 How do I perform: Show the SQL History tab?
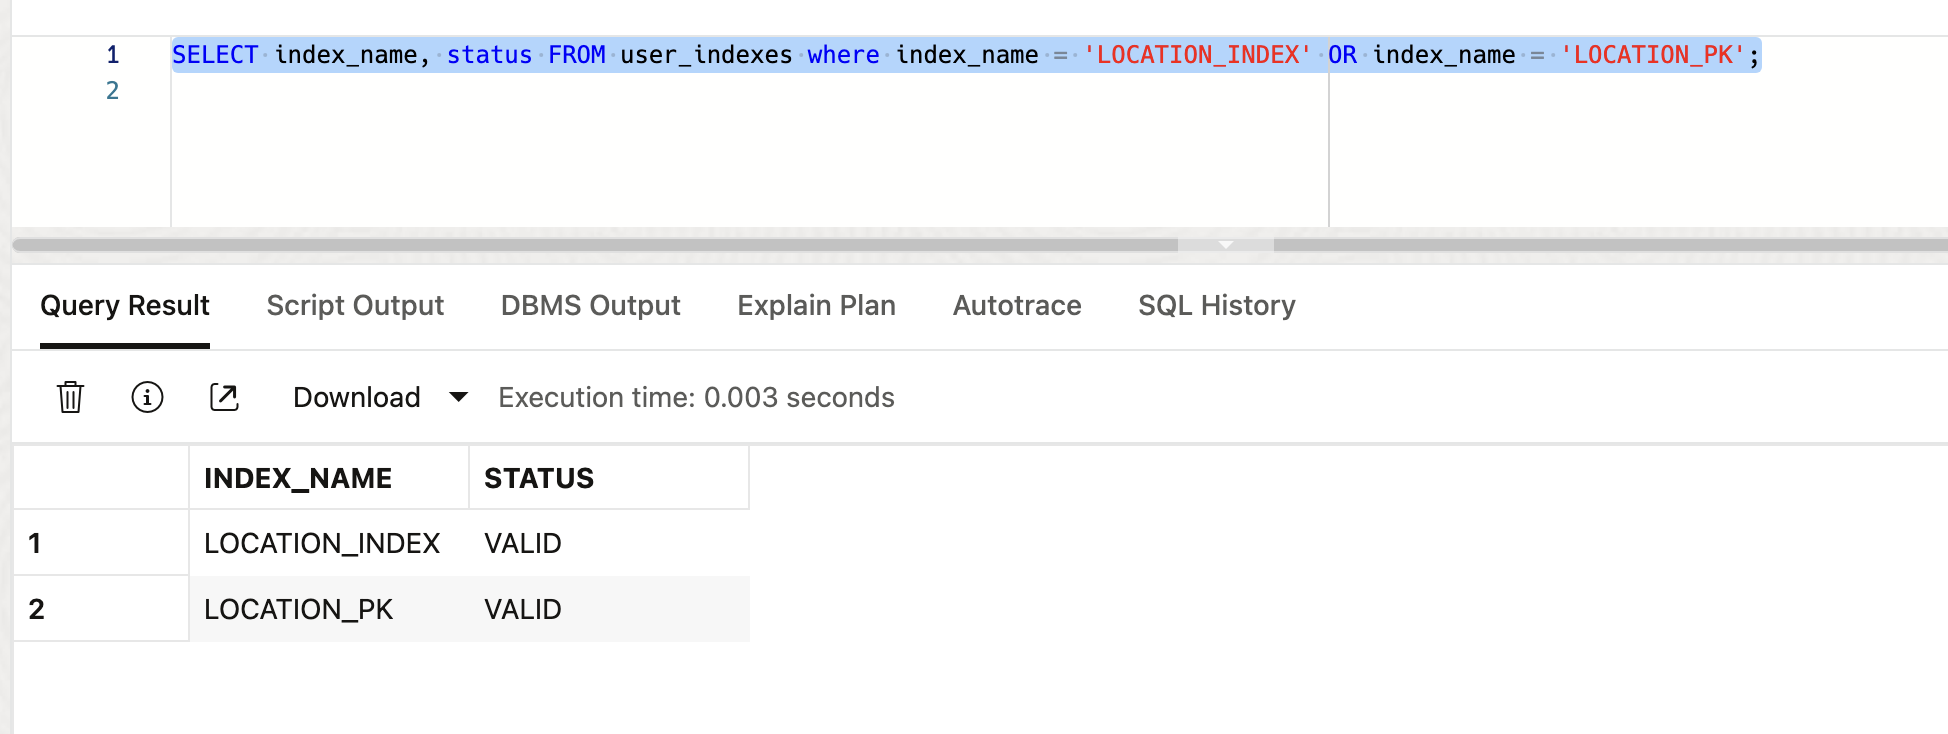[x=1216, y=305]
